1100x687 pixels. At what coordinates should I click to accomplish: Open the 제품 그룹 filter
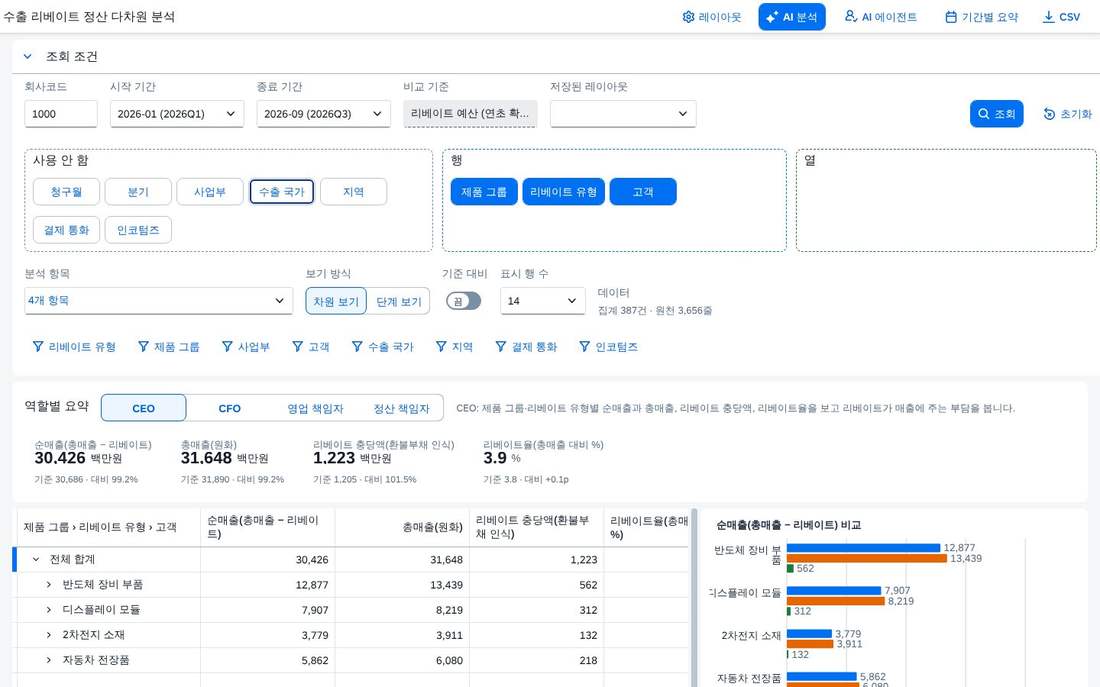[x=169, y=347]
